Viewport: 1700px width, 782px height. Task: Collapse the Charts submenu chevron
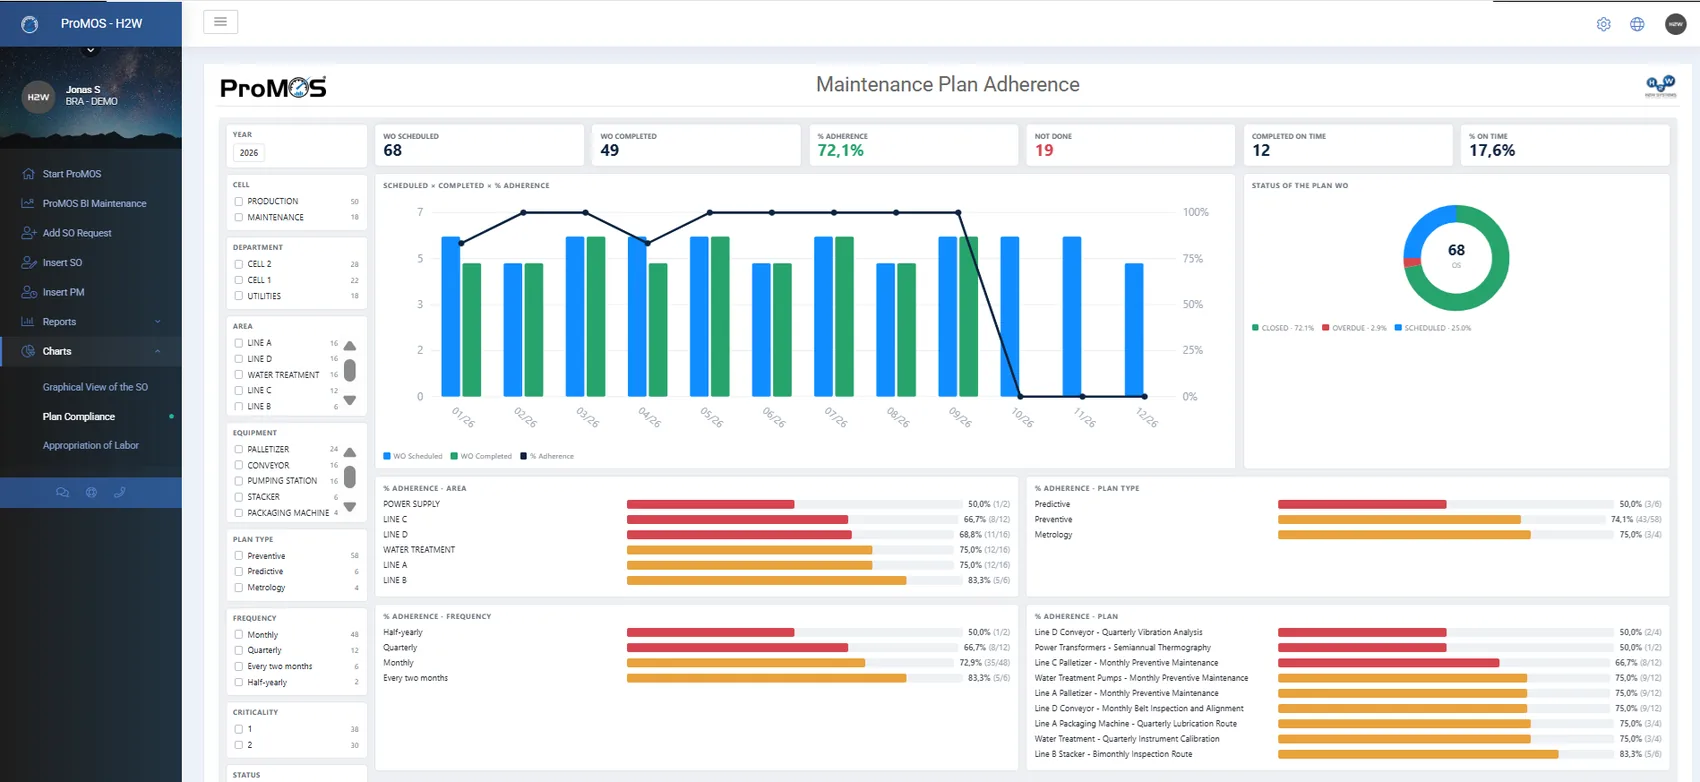158,351
